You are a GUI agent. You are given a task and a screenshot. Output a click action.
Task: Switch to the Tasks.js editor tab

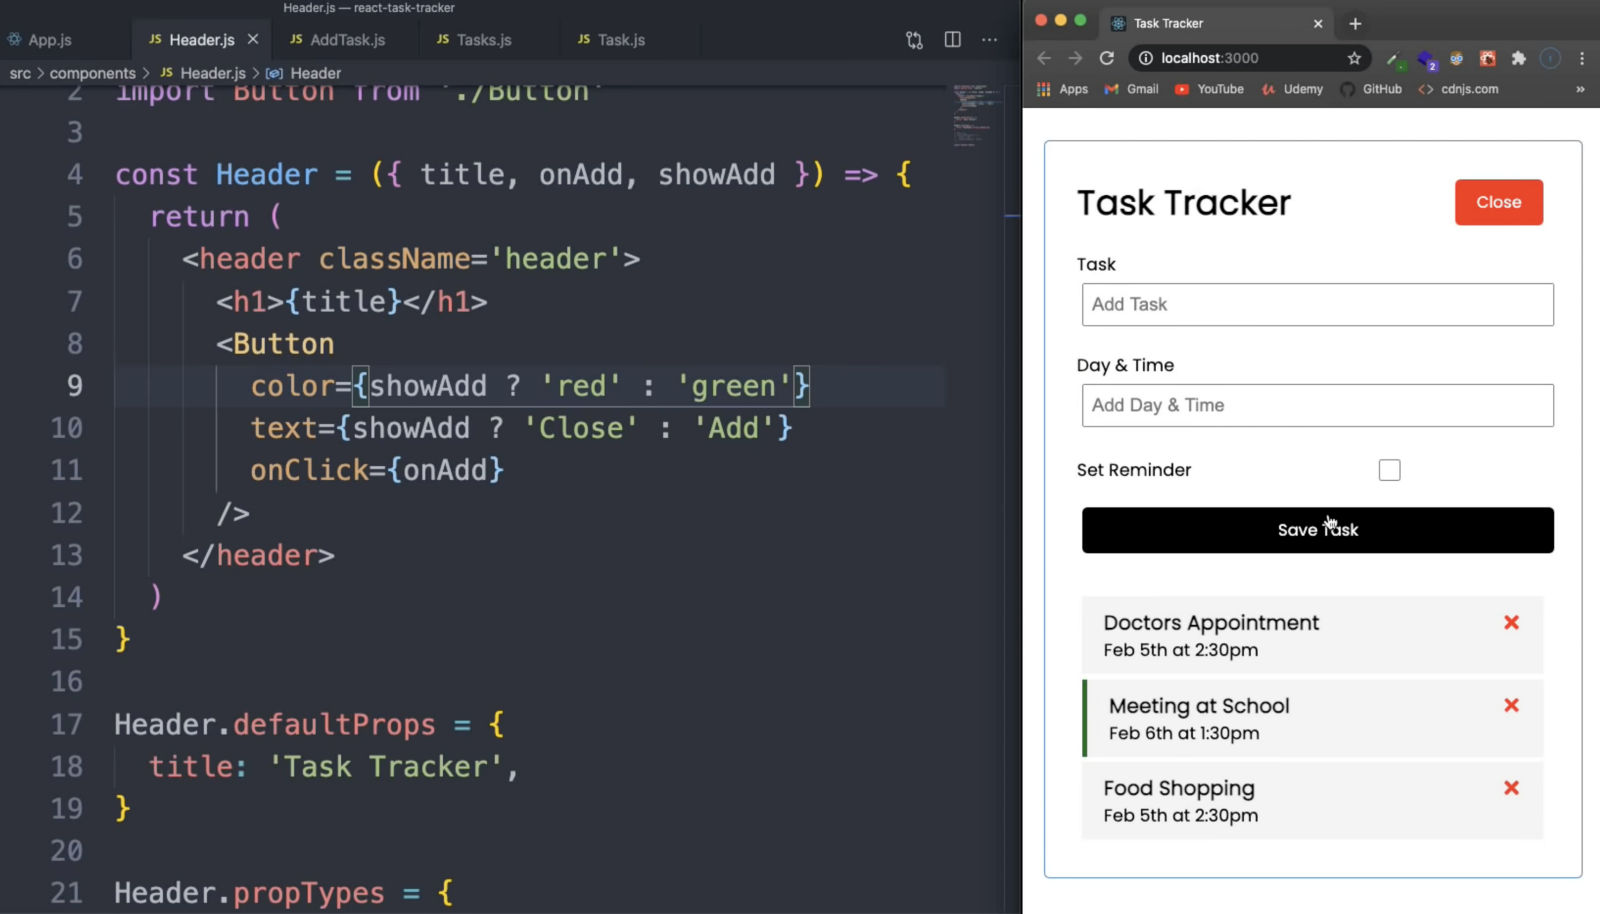click(x=474, y=40)
